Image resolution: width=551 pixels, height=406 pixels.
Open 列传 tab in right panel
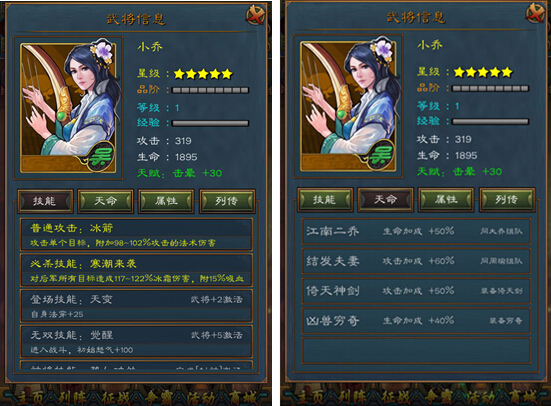point(507,200)
